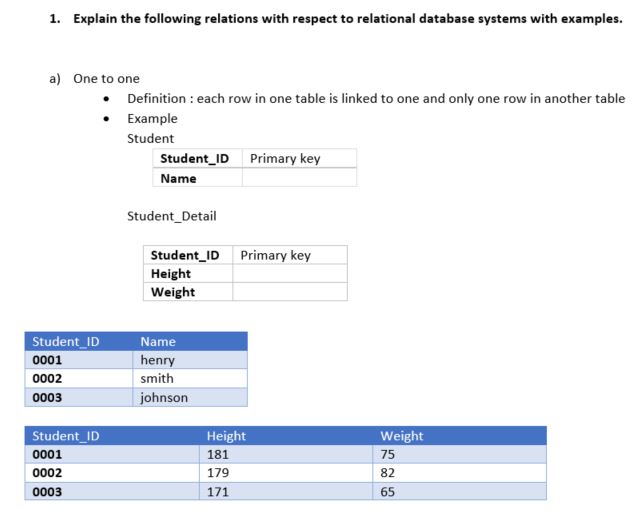This screenshot has height=532, width=643.
Task: Click the Definition bullet line
Action: (x=375, y=98)
